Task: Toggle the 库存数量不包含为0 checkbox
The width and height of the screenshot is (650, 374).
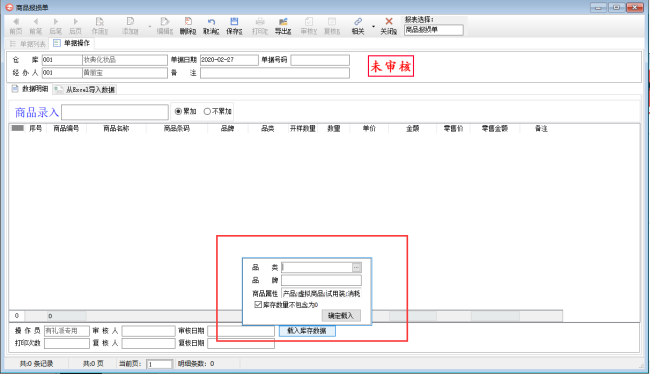Action: click(x=258, y=305)
